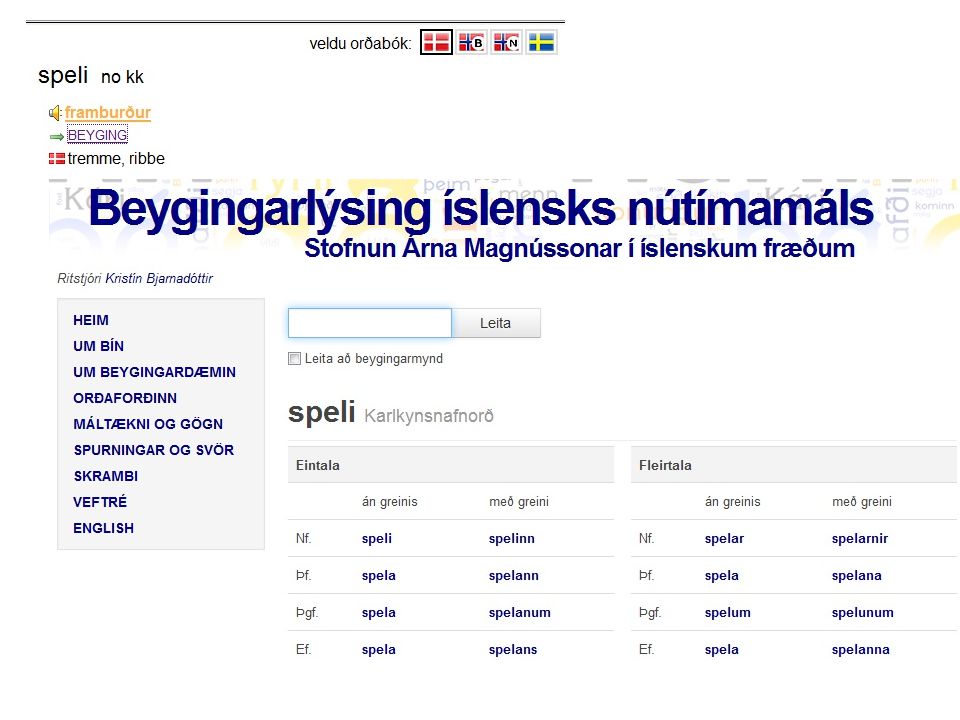The height and width of the screenshot is (720, 960).
Task: Play pronunciation via the speaker icon
Action: [55, 113]
